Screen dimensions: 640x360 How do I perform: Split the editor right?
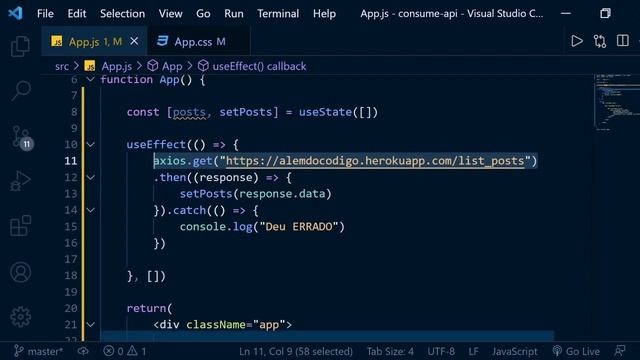point(622,41)
